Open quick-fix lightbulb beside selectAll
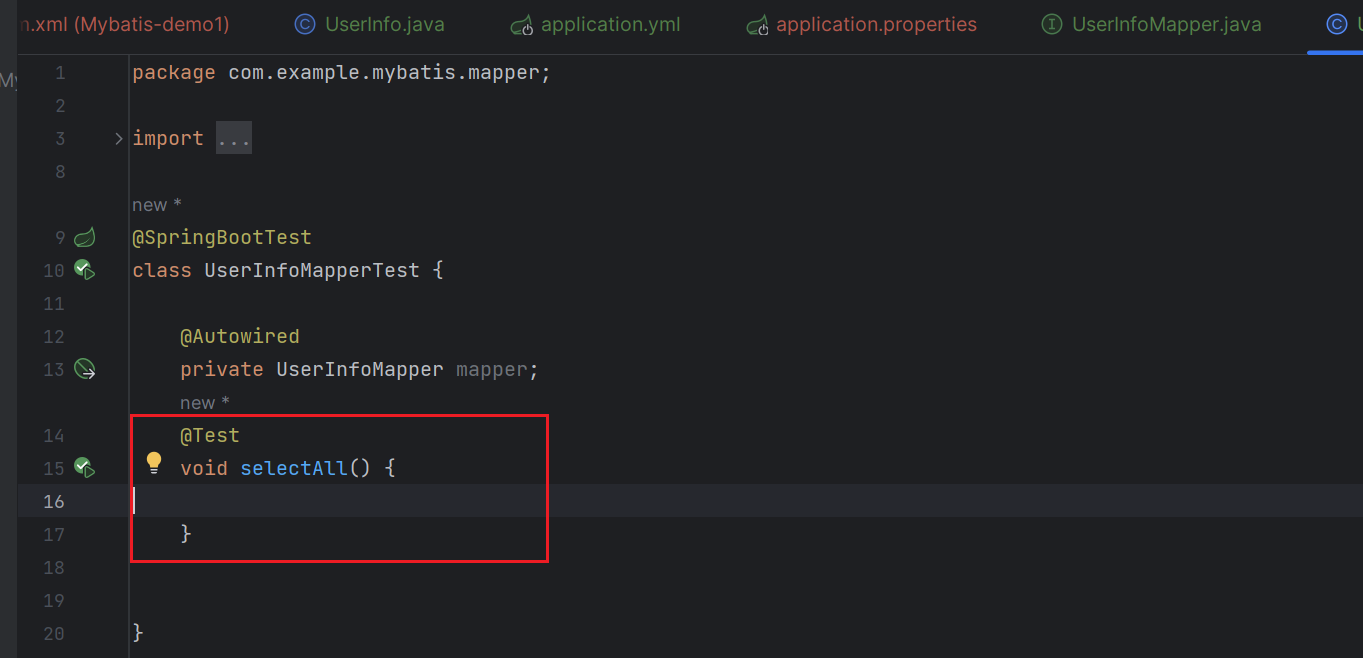1363x658 pixels. click(x=154, y=462)
